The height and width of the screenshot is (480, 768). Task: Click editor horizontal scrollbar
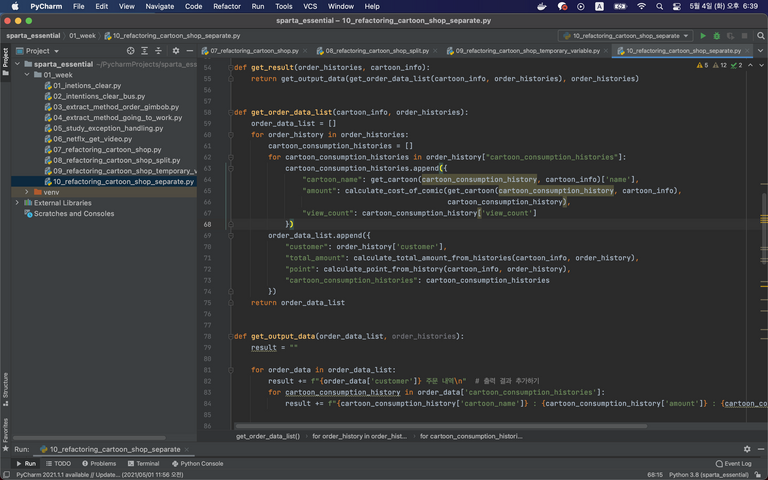click(x=441, y=426)
